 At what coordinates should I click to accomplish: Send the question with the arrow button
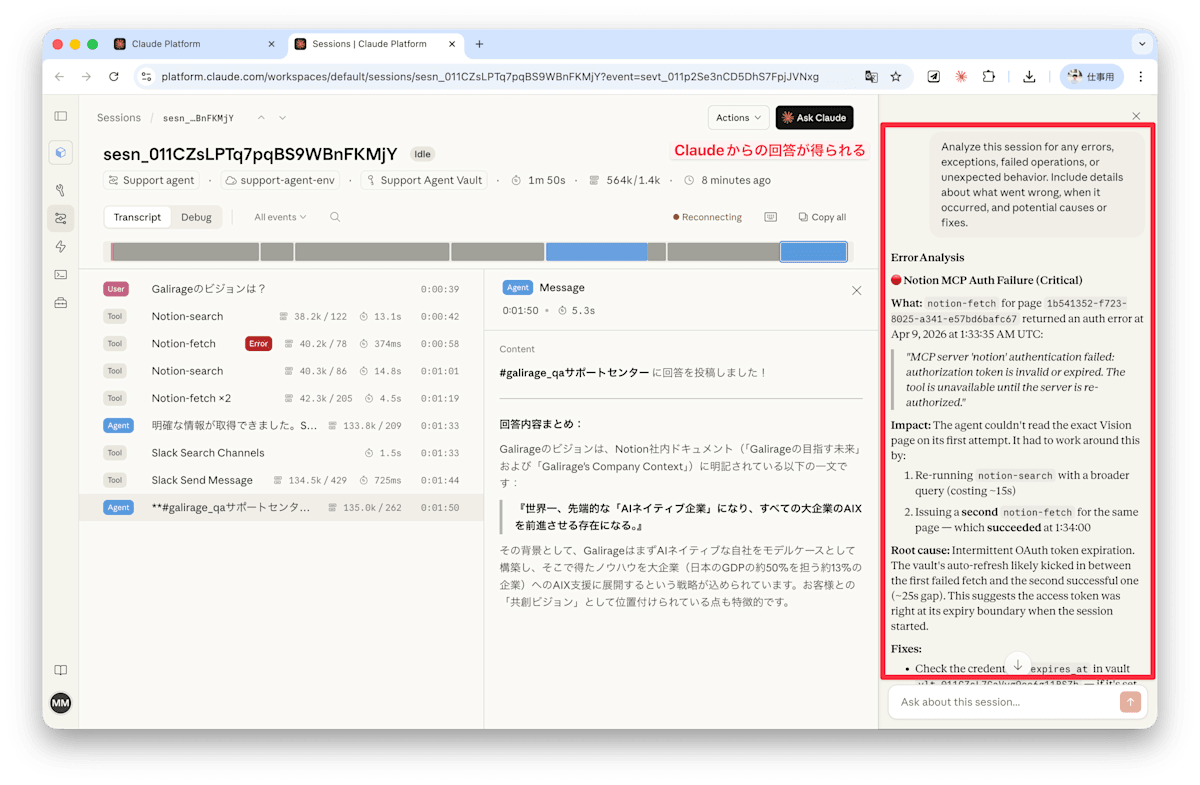pyautogui.click(x=1130, y=702)
